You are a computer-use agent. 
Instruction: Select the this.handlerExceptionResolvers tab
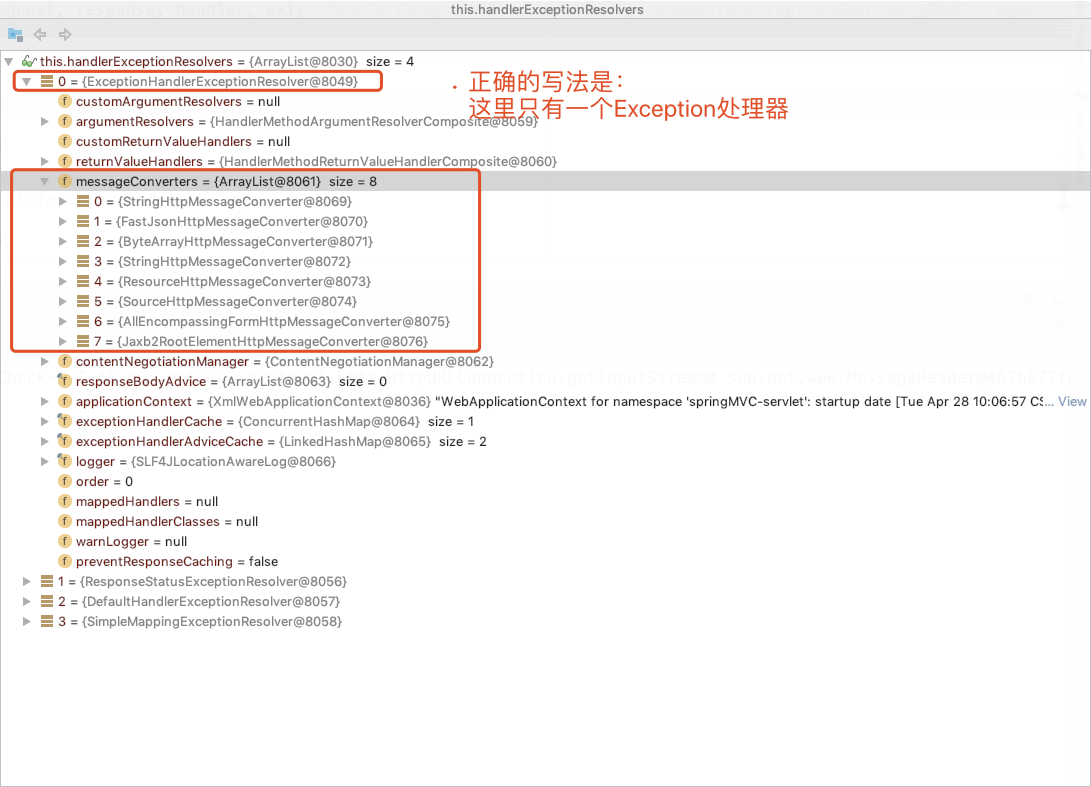point(545,9)
